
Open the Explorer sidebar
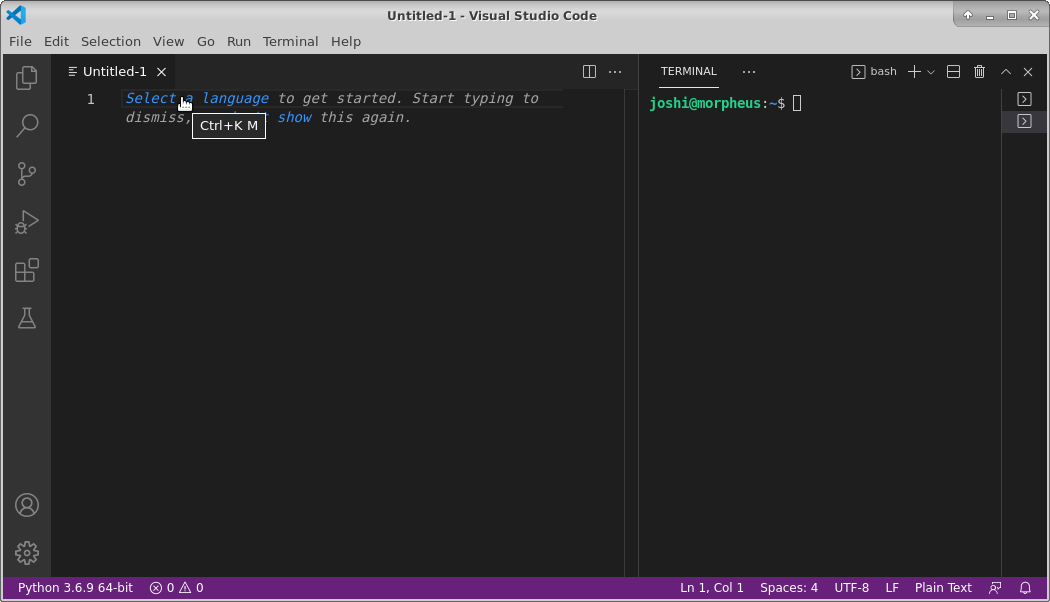[x=26, y=77]
